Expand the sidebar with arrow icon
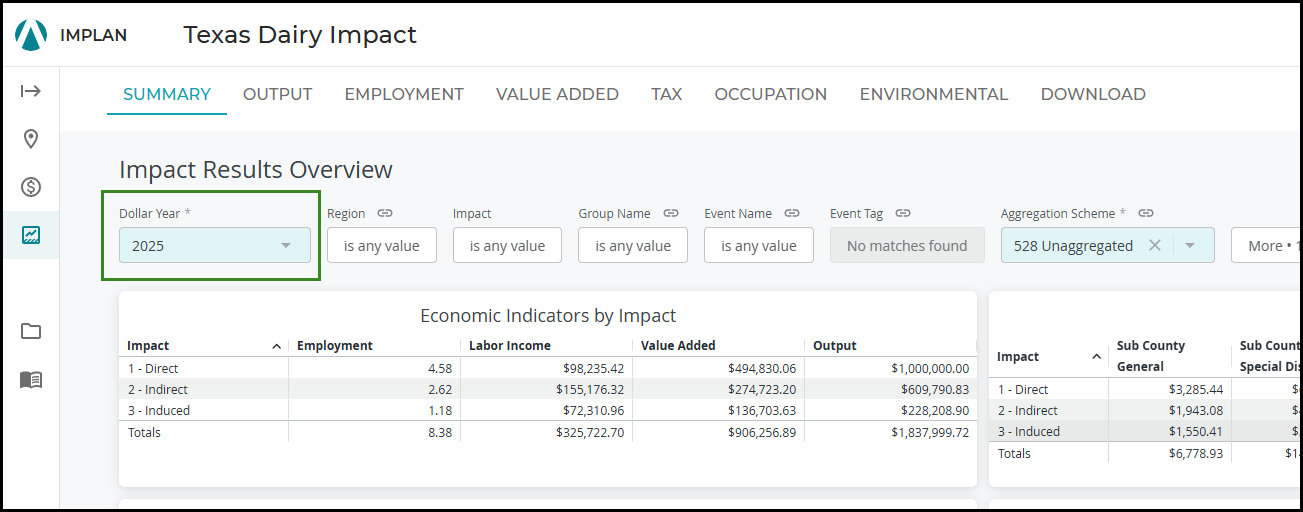This screenshot has height=512, width=1303. (x=31, y=91)
